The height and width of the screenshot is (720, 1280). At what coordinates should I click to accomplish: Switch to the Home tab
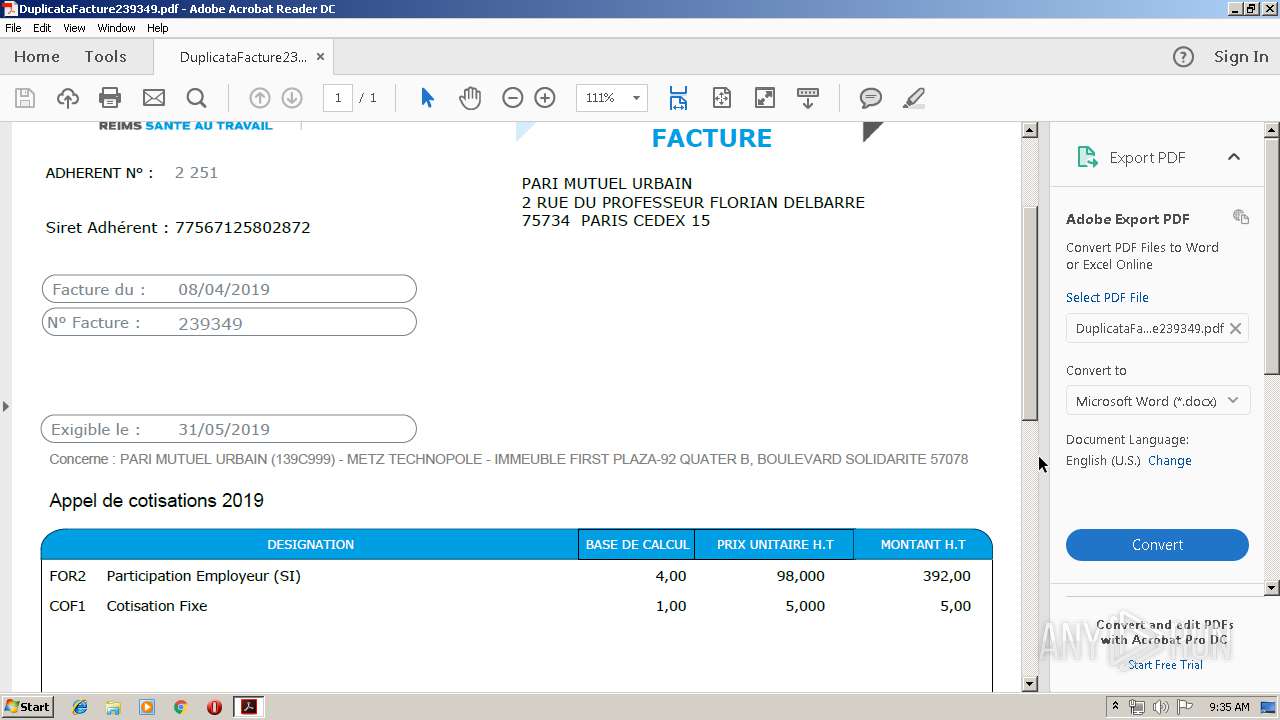point(37,57)
